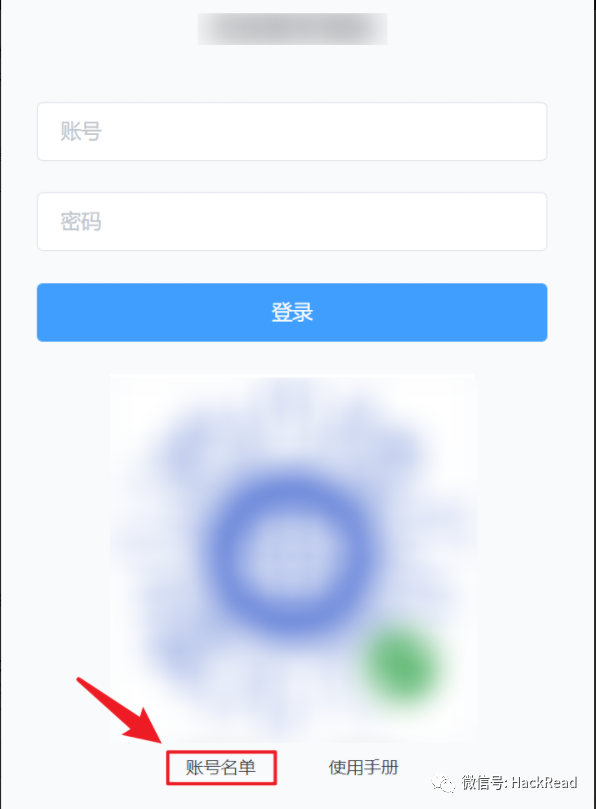Focus the 密码 password input field
The image size is (596, 809).
click(x=292, y=222)
